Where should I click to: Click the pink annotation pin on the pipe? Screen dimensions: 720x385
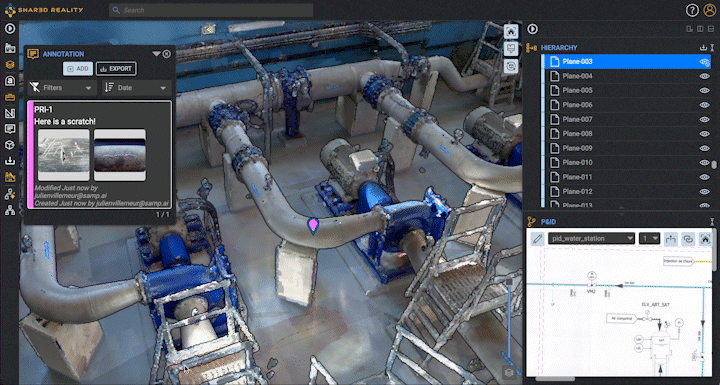click(313, 225)
